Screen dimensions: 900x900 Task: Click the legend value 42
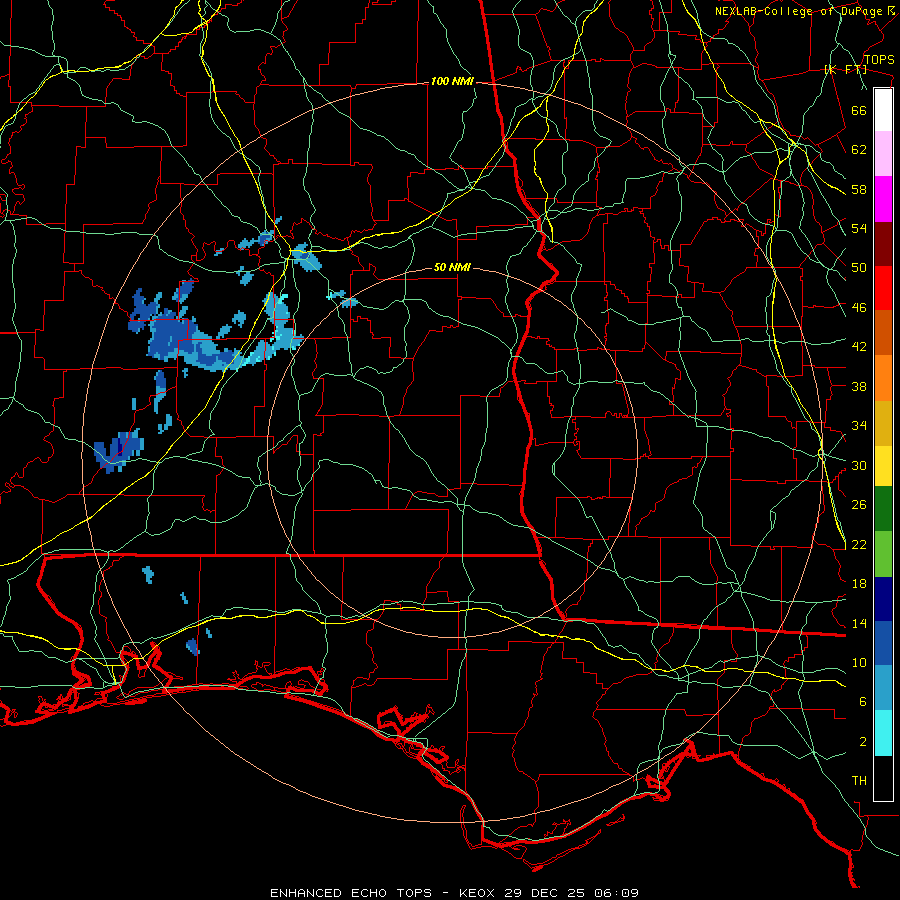859,347
